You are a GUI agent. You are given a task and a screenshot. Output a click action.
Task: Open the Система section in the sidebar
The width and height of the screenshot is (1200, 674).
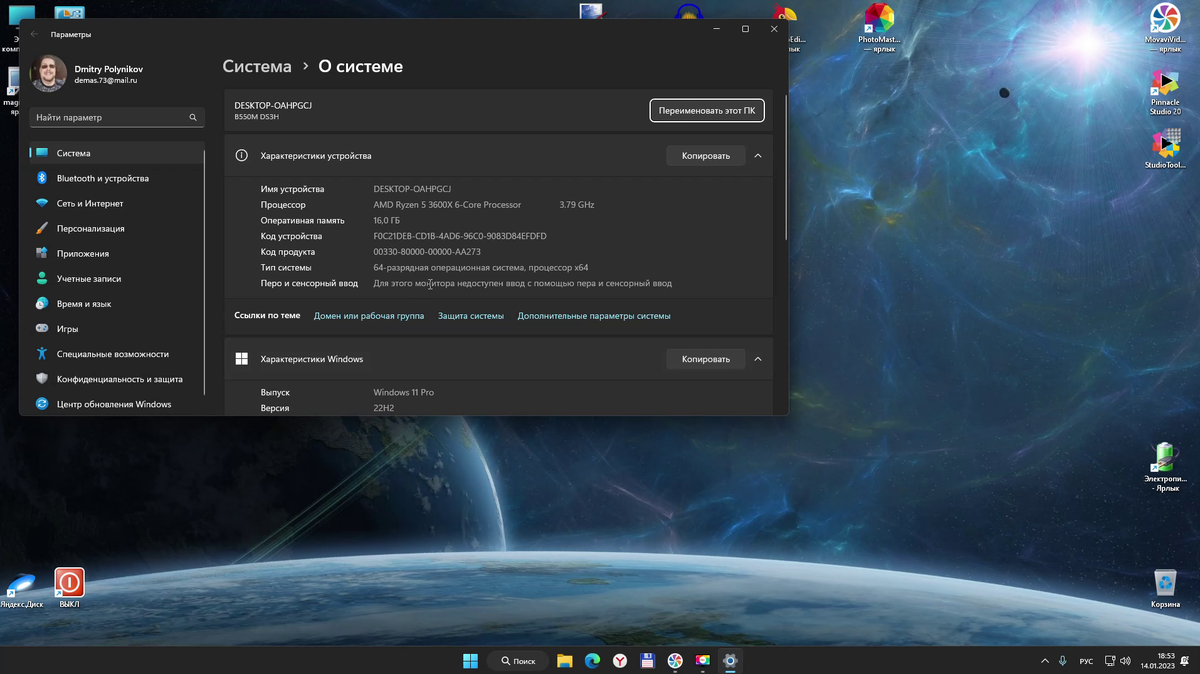click(115, 153)
